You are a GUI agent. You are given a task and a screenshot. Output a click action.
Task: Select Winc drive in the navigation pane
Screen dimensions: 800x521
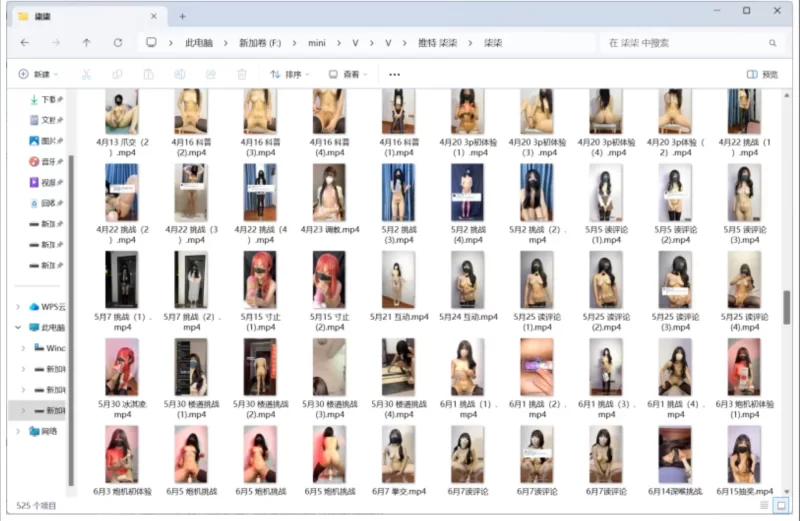(x=49, y=348)
